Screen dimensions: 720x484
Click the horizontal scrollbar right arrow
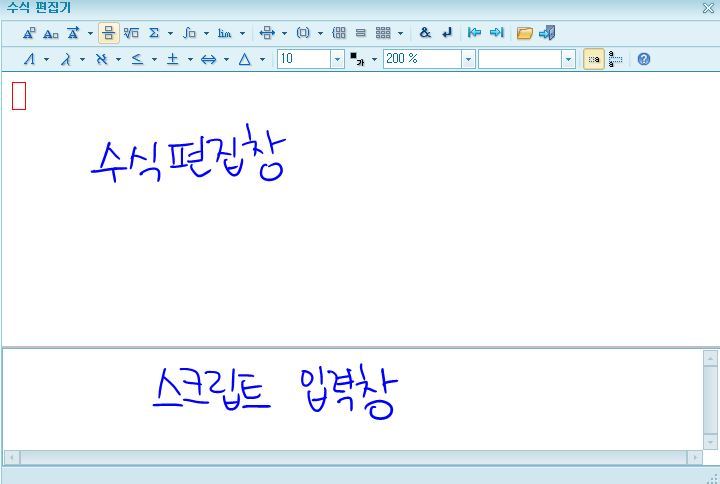(x=695, y=457)
